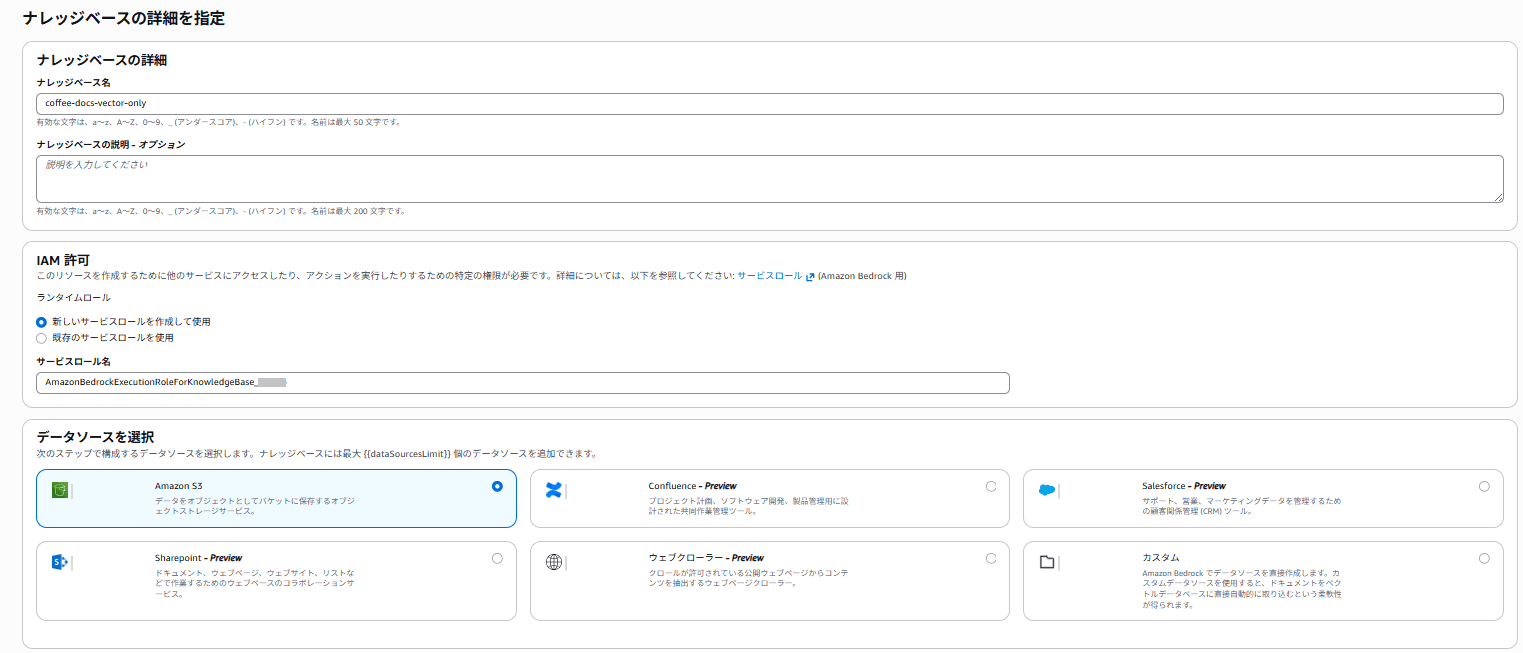Click the Amazon S3 bucket icon
1523x653 pixels.
tap(59, 490)
